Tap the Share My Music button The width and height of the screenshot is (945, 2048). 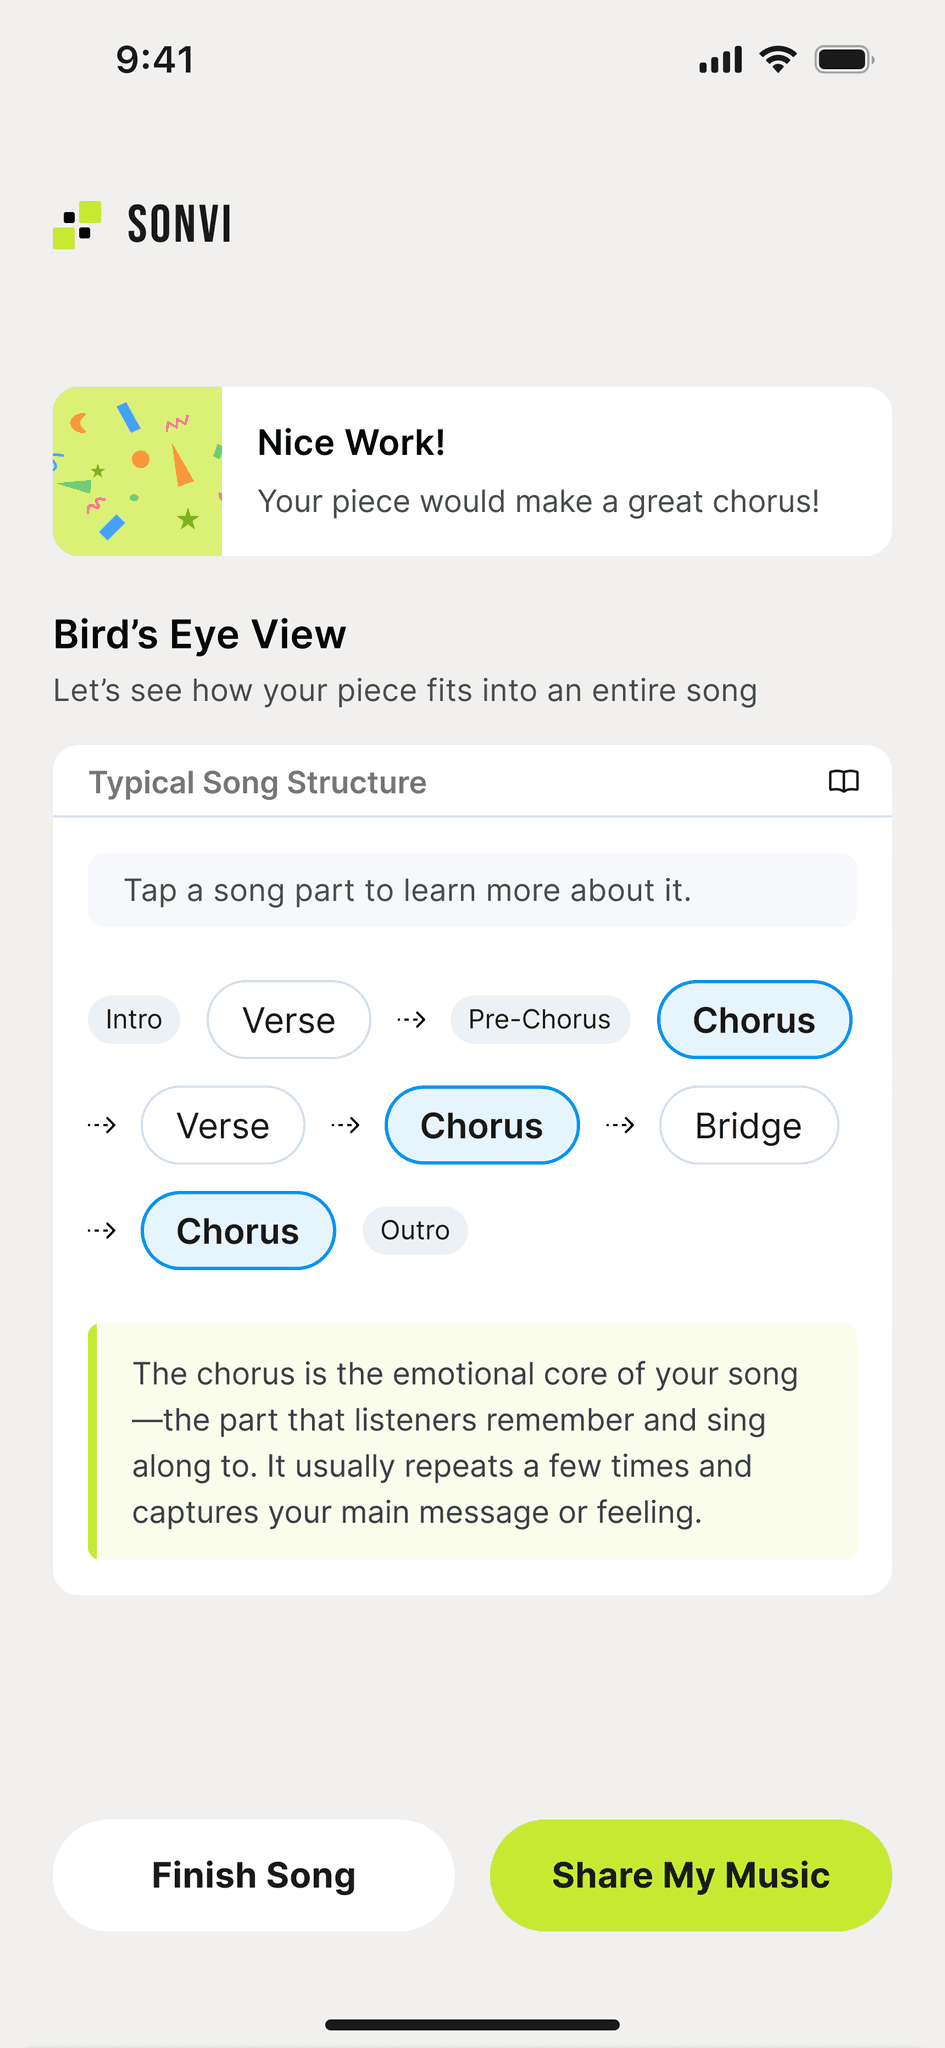pos(691,1875)
